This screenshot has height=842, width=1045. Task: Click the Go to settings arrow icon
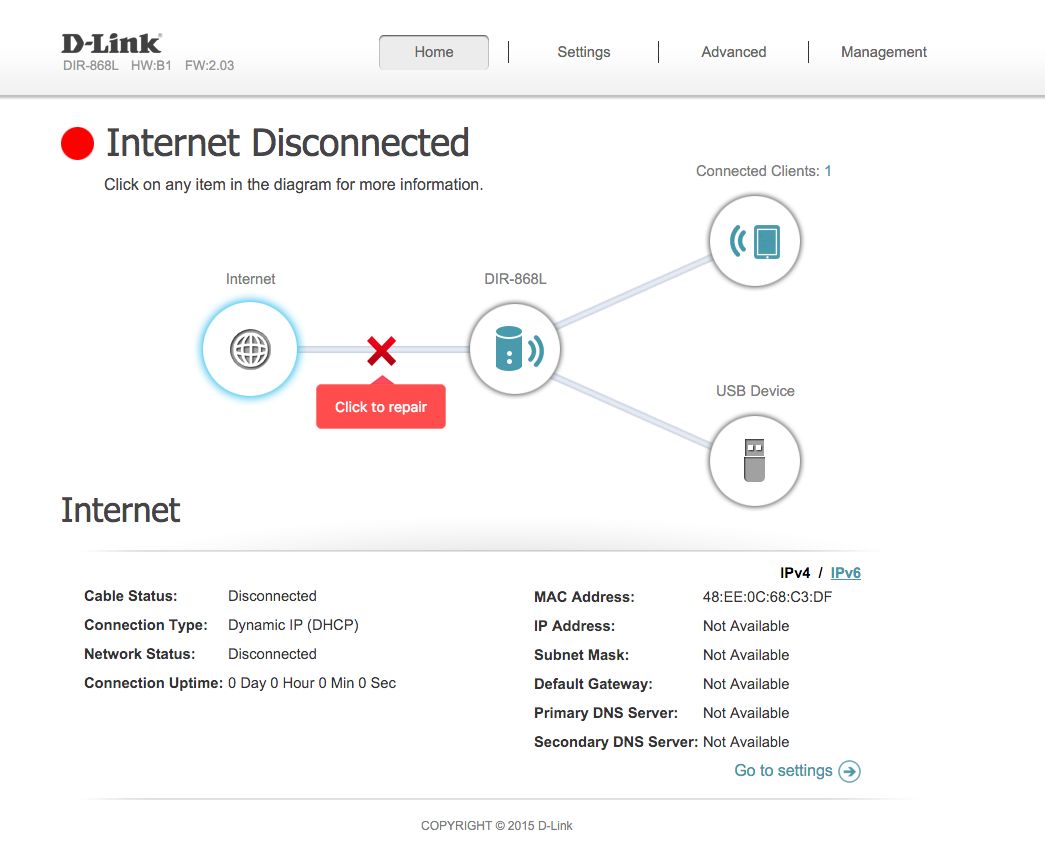[850, 771]
